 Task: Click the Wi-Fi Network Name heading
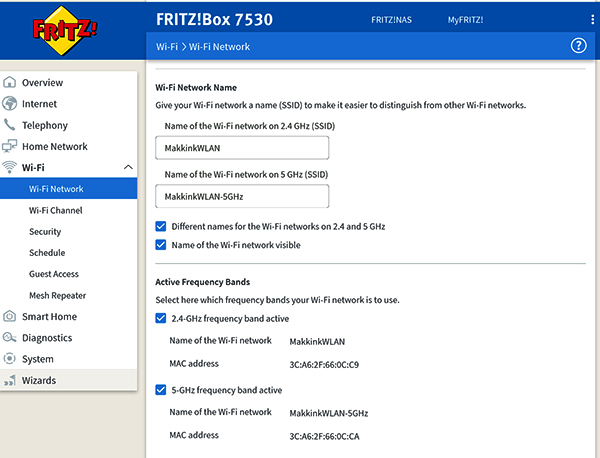point(196,88)
